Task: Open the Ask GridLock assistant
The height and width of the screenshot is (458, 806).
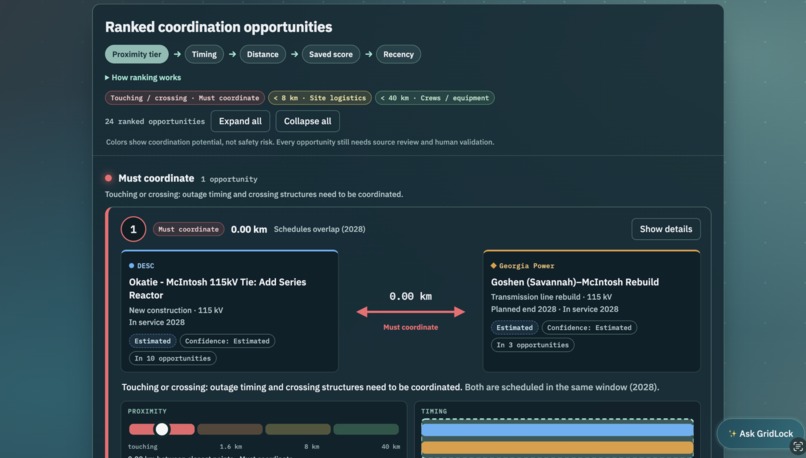Action: (x=760, y=433)
